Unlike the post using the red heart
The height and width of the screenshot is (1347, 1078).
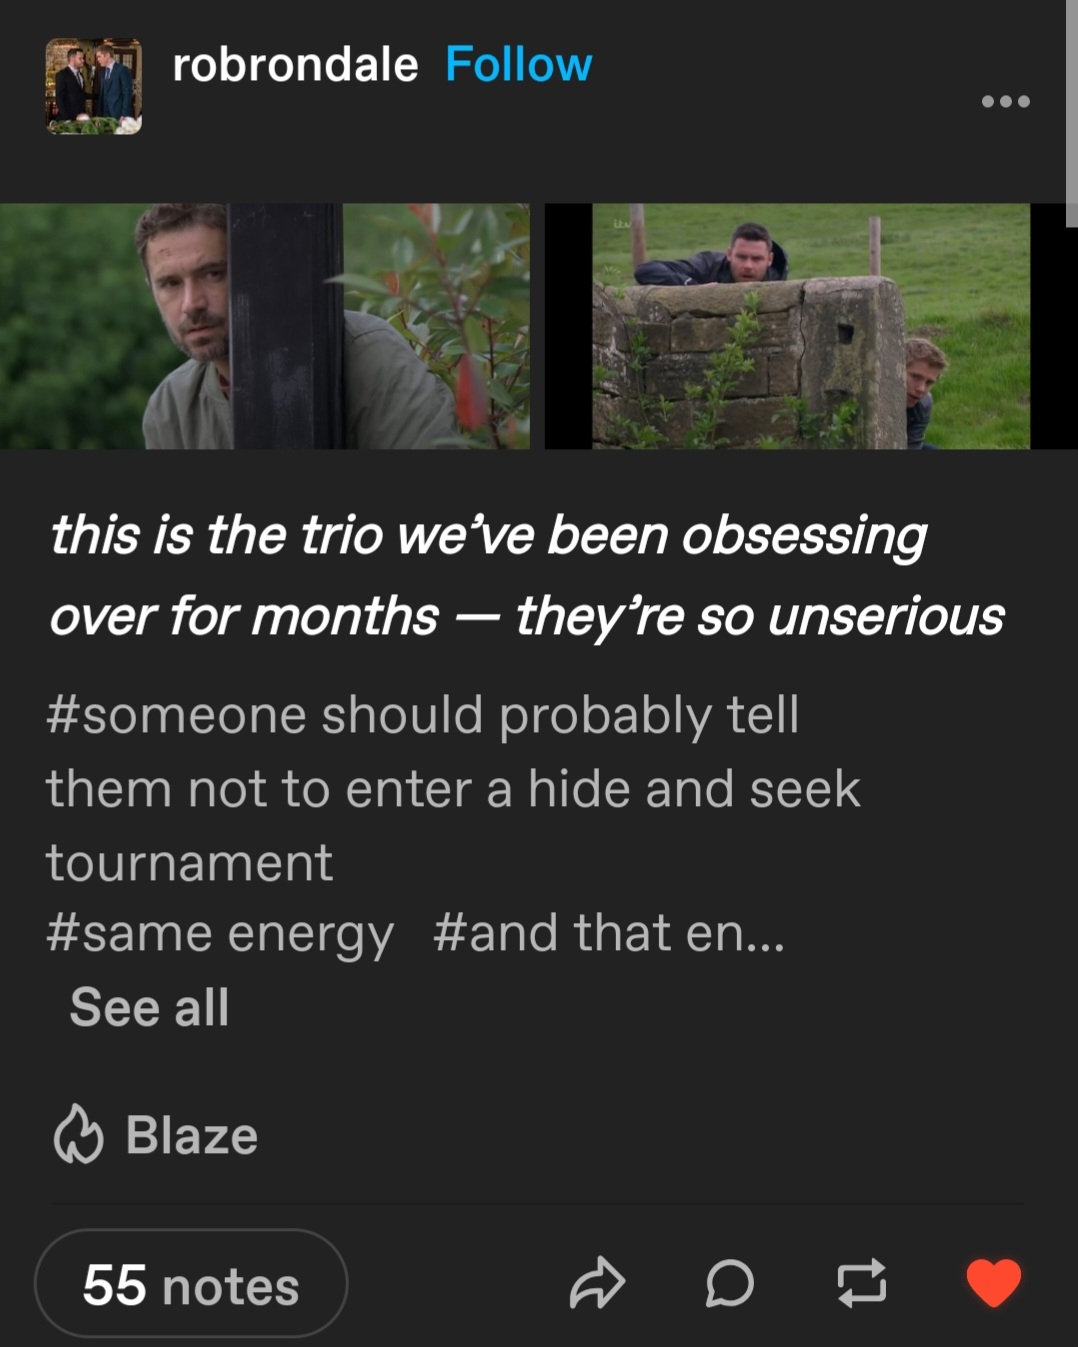click(x=994, y=1283)
